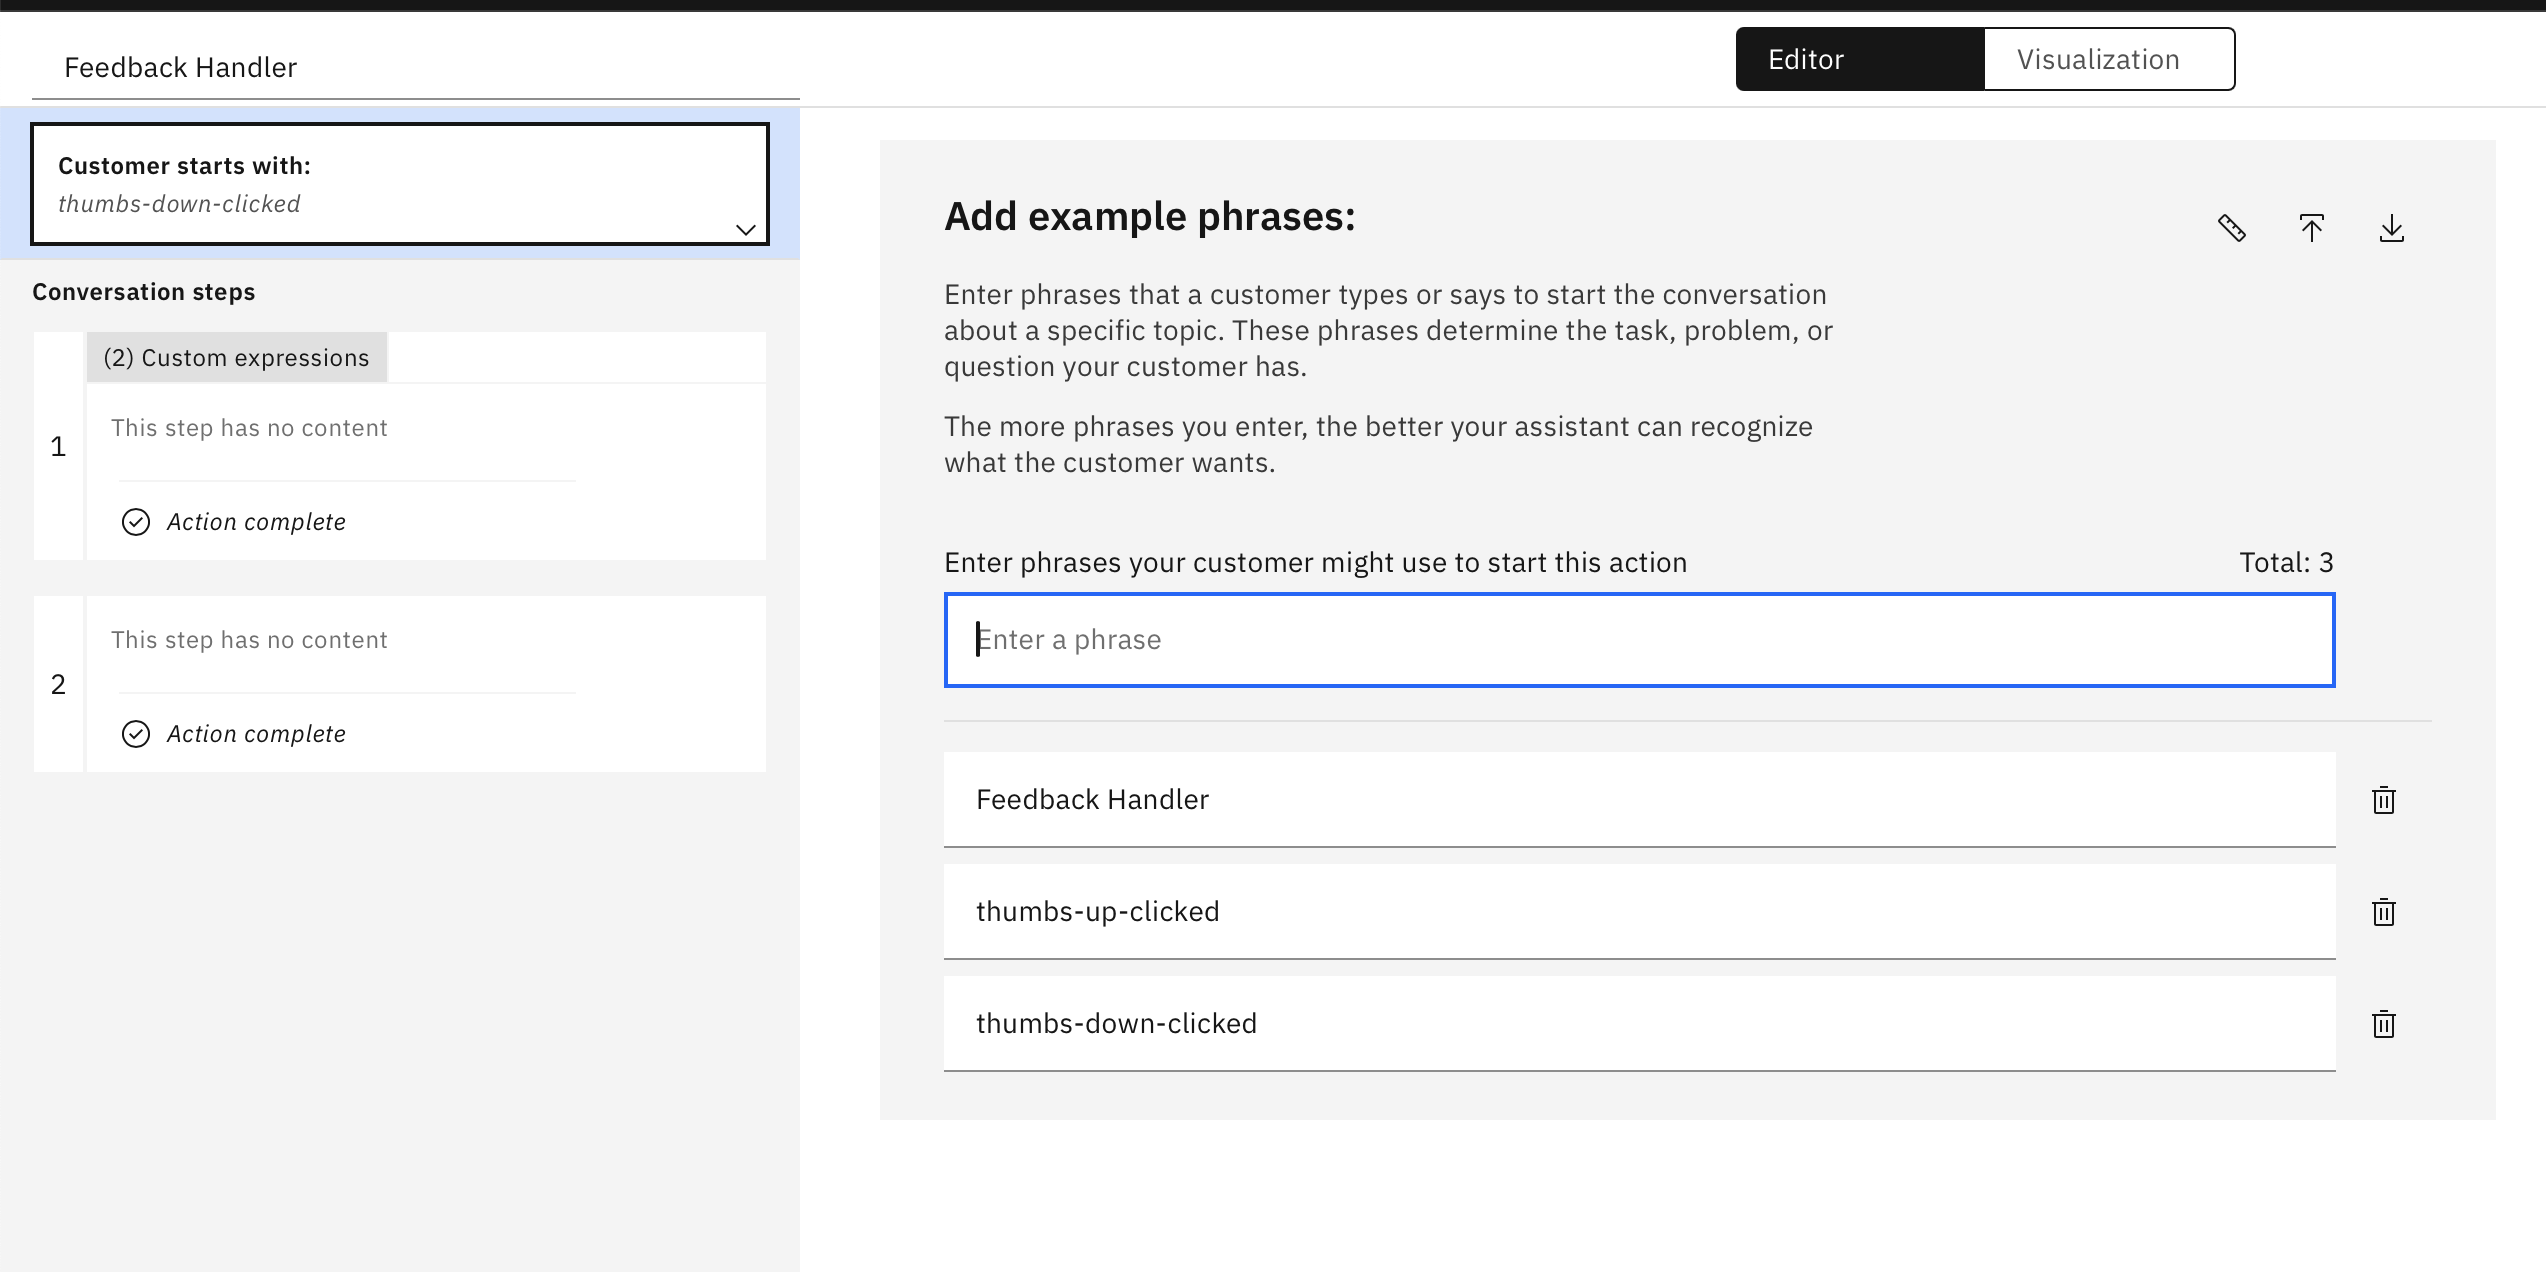Click "This step has no content" in step 1

pos(249,427)
